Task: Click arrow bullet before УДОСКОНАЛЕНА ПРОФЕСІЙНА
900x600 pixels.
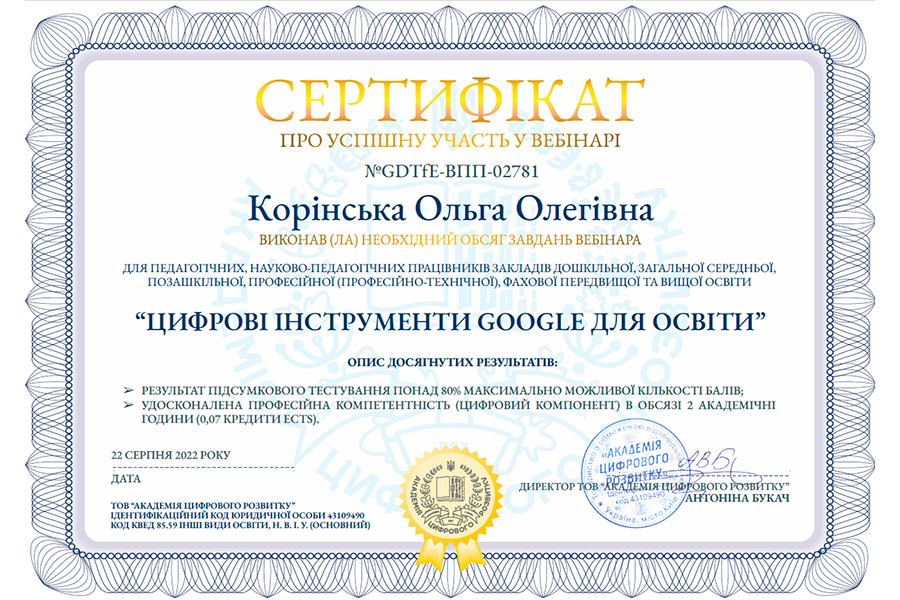Action: click(128, 405)
